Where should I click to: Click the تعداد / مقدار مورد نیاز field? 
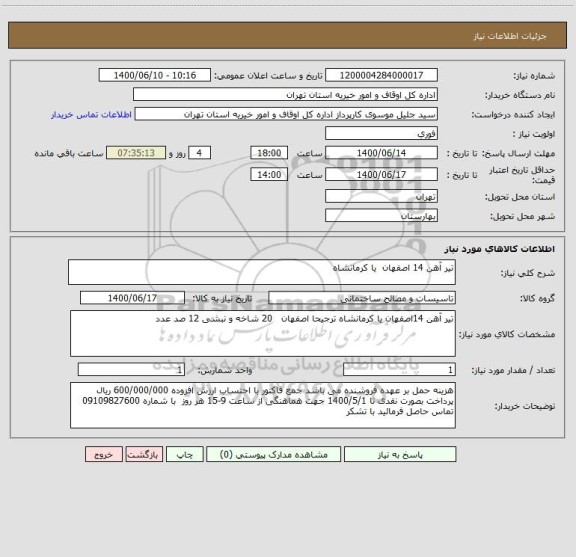point(399,370)
